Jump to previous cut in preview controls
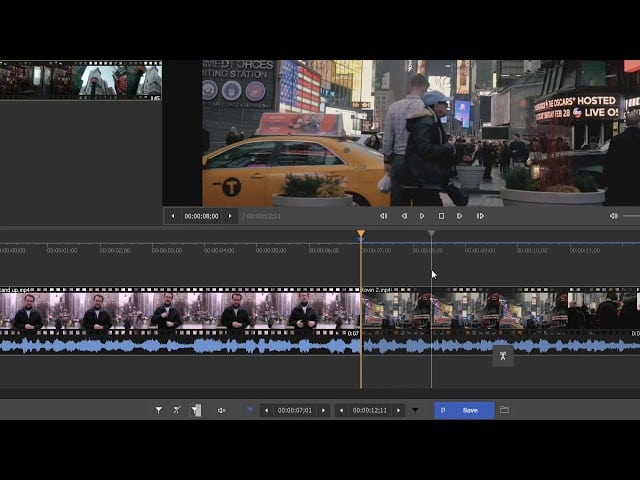The image size is (640, 480). (x=383, y=216)
